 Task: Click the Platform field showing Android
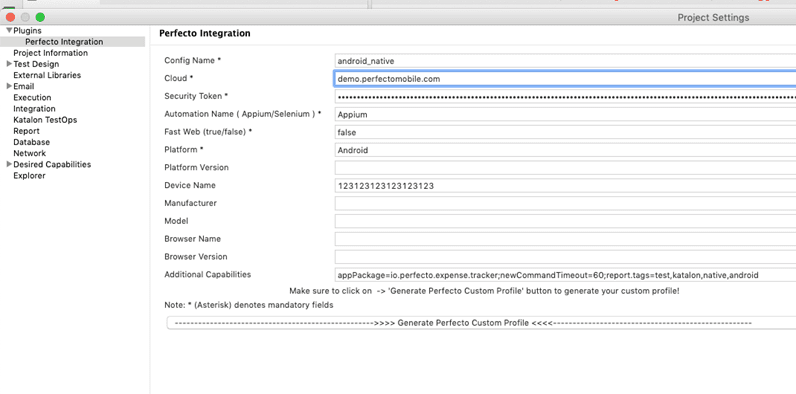pos(565,150)
